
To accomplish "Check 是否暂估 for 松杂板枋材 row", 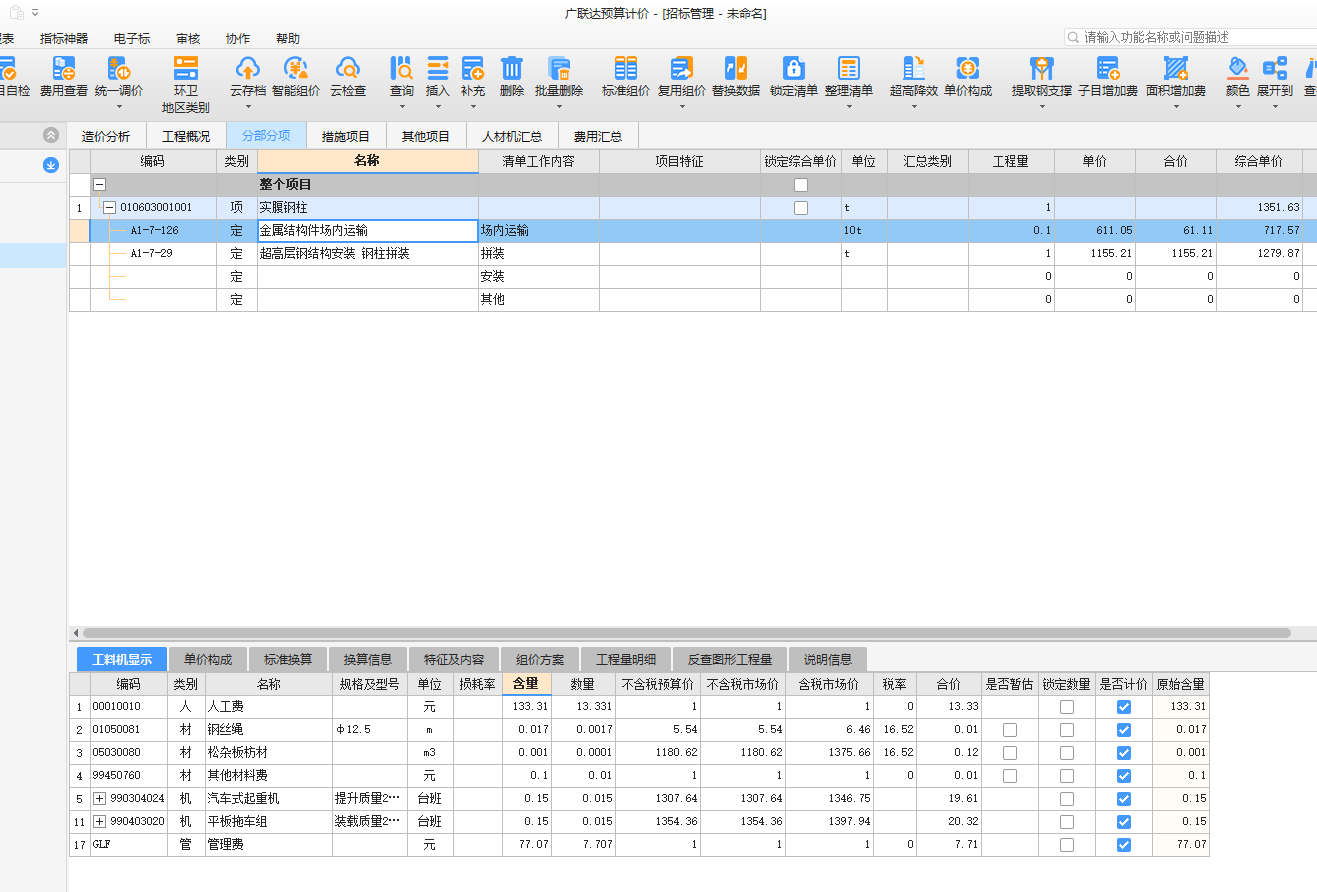I will (x=1010, y=752).
